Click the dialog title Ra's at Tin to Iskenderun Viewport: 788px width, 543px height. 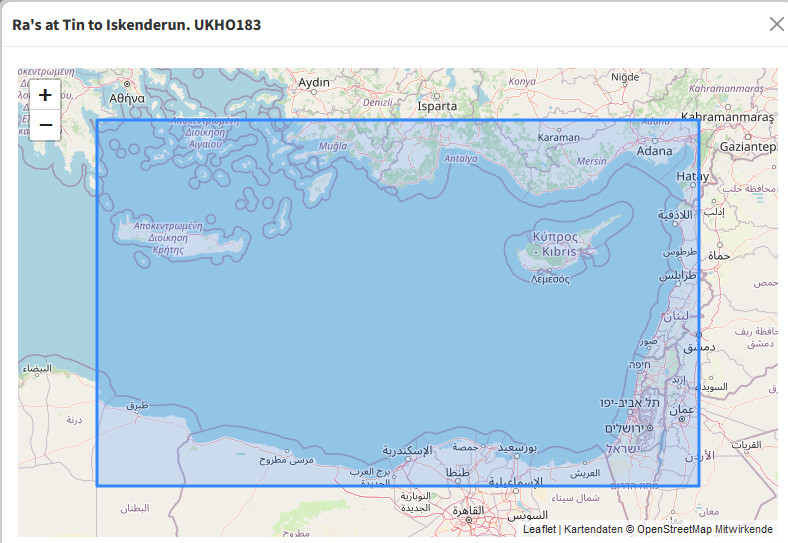coord(136,24)
